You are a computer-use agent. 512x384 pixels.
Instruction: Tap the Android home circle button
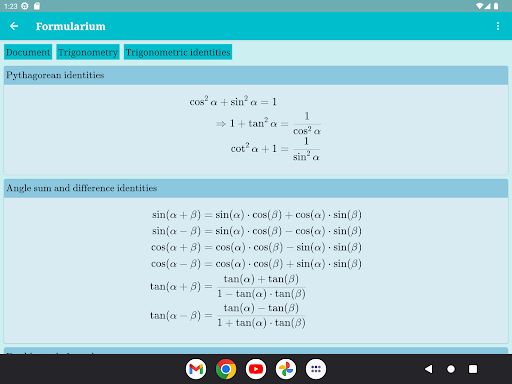click(x=451, y=369)
